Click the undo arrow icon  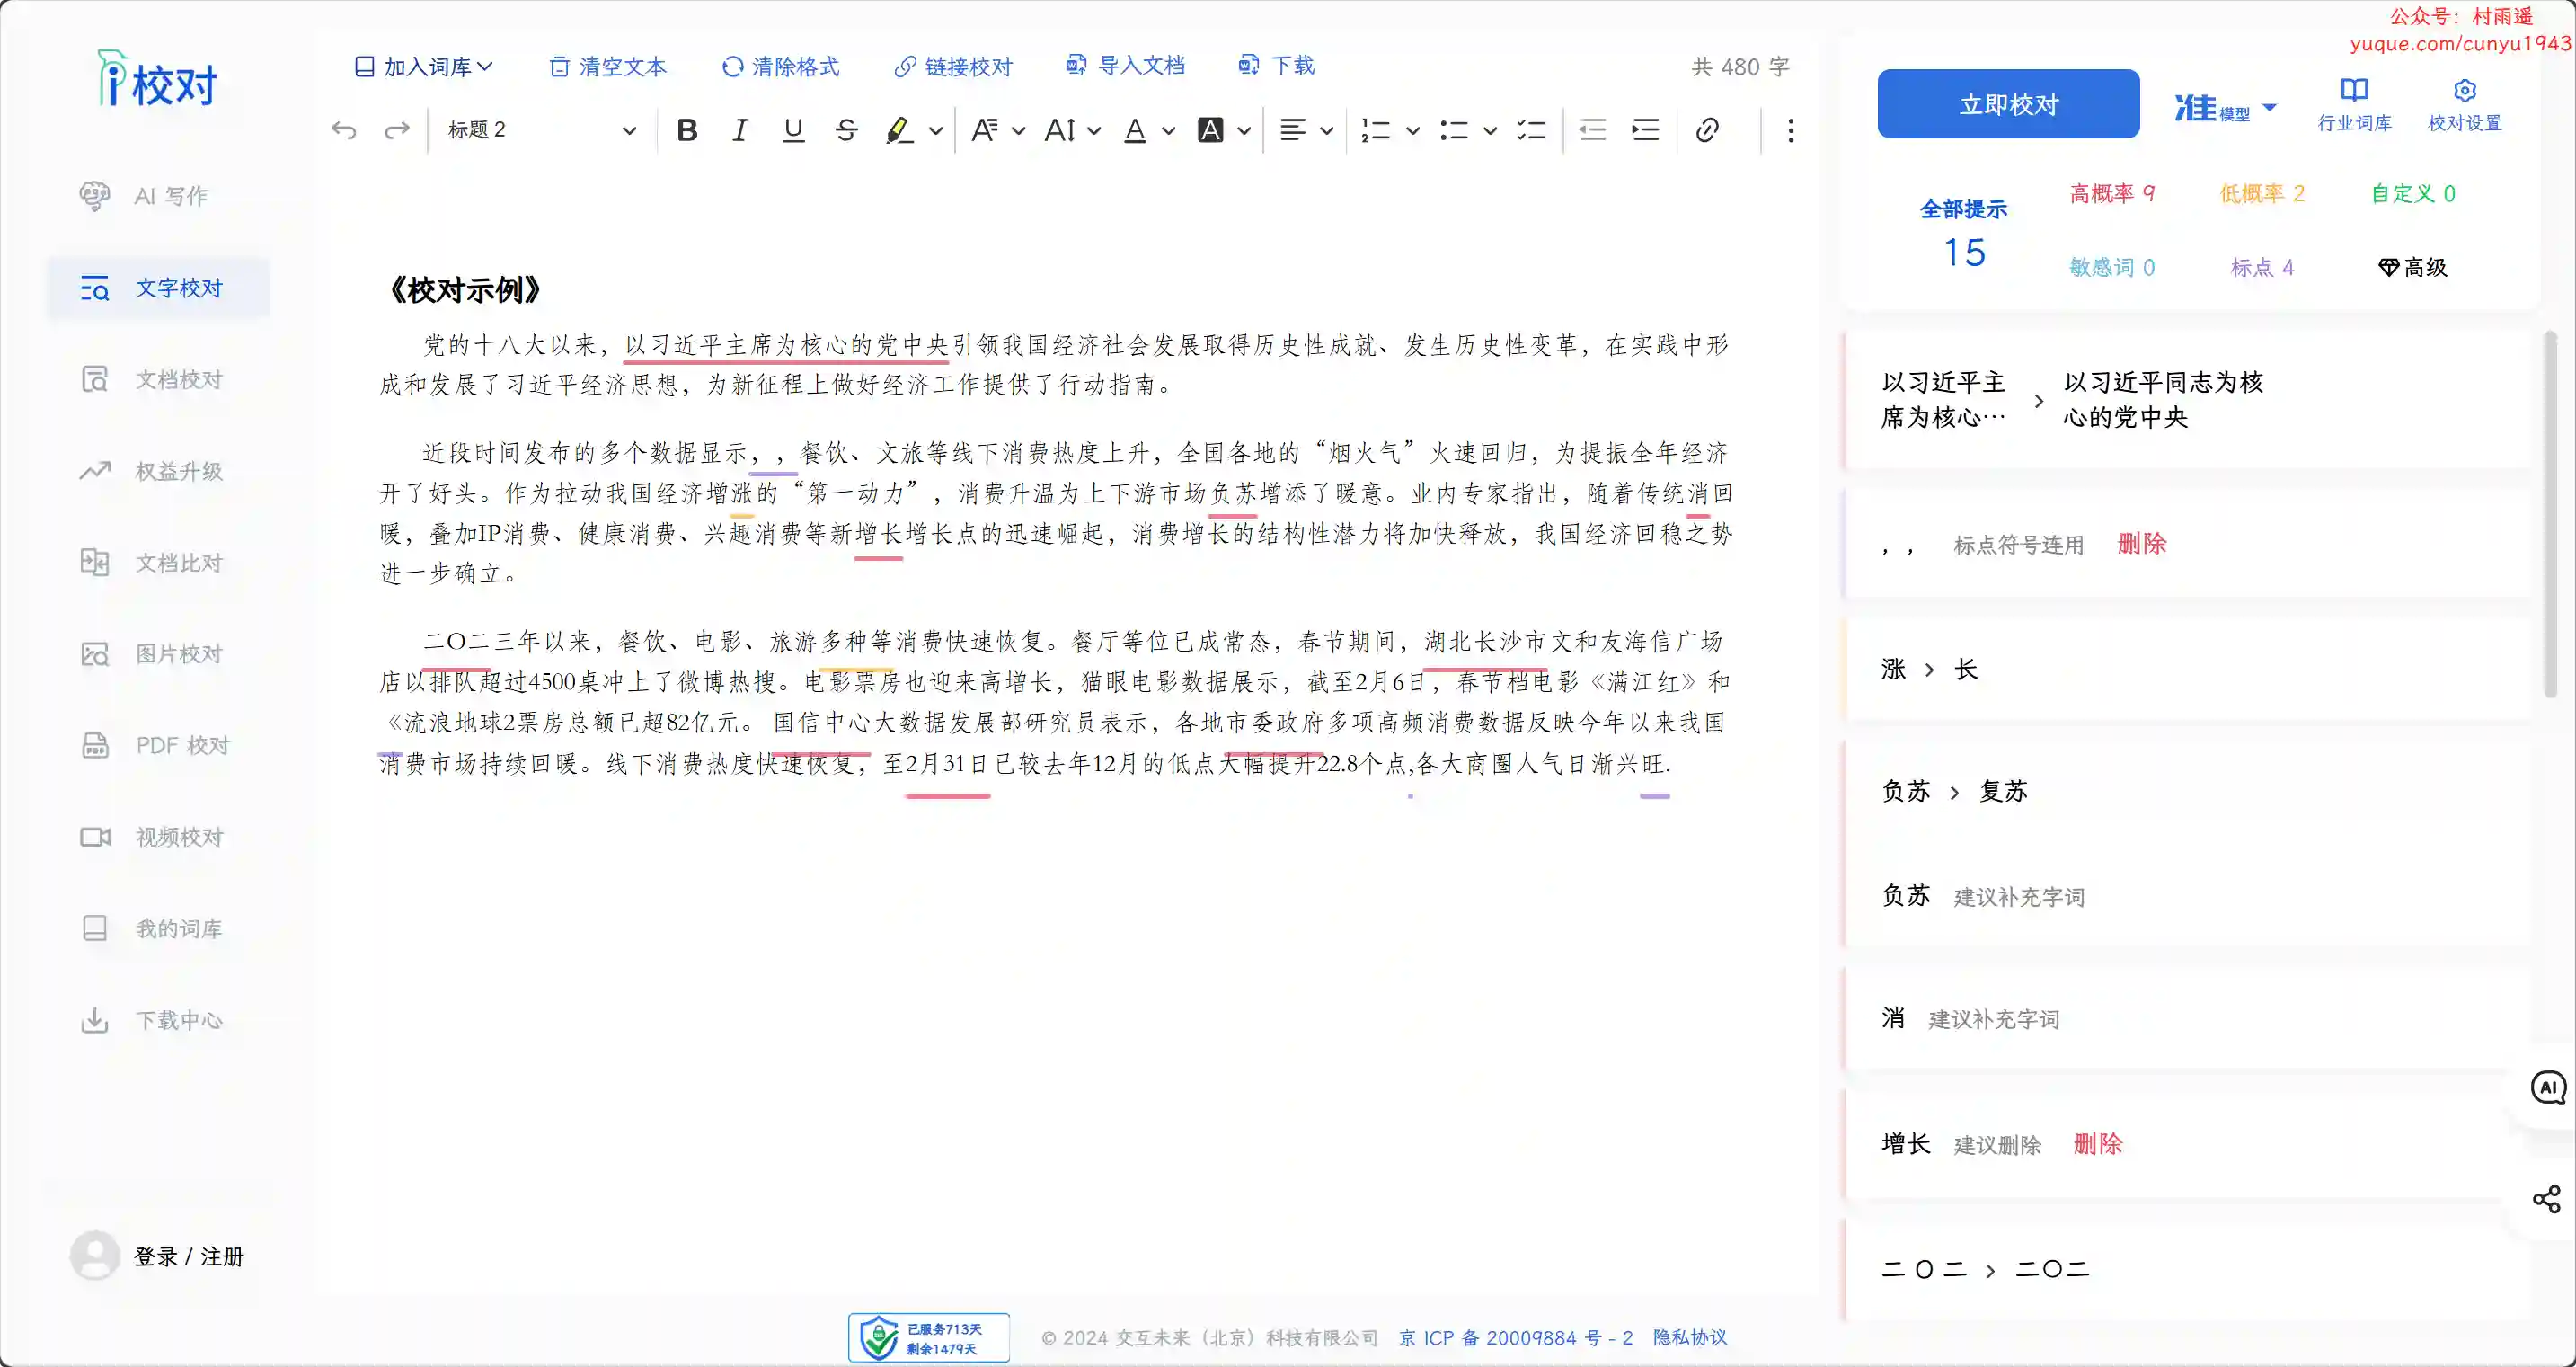coord(344,130)
